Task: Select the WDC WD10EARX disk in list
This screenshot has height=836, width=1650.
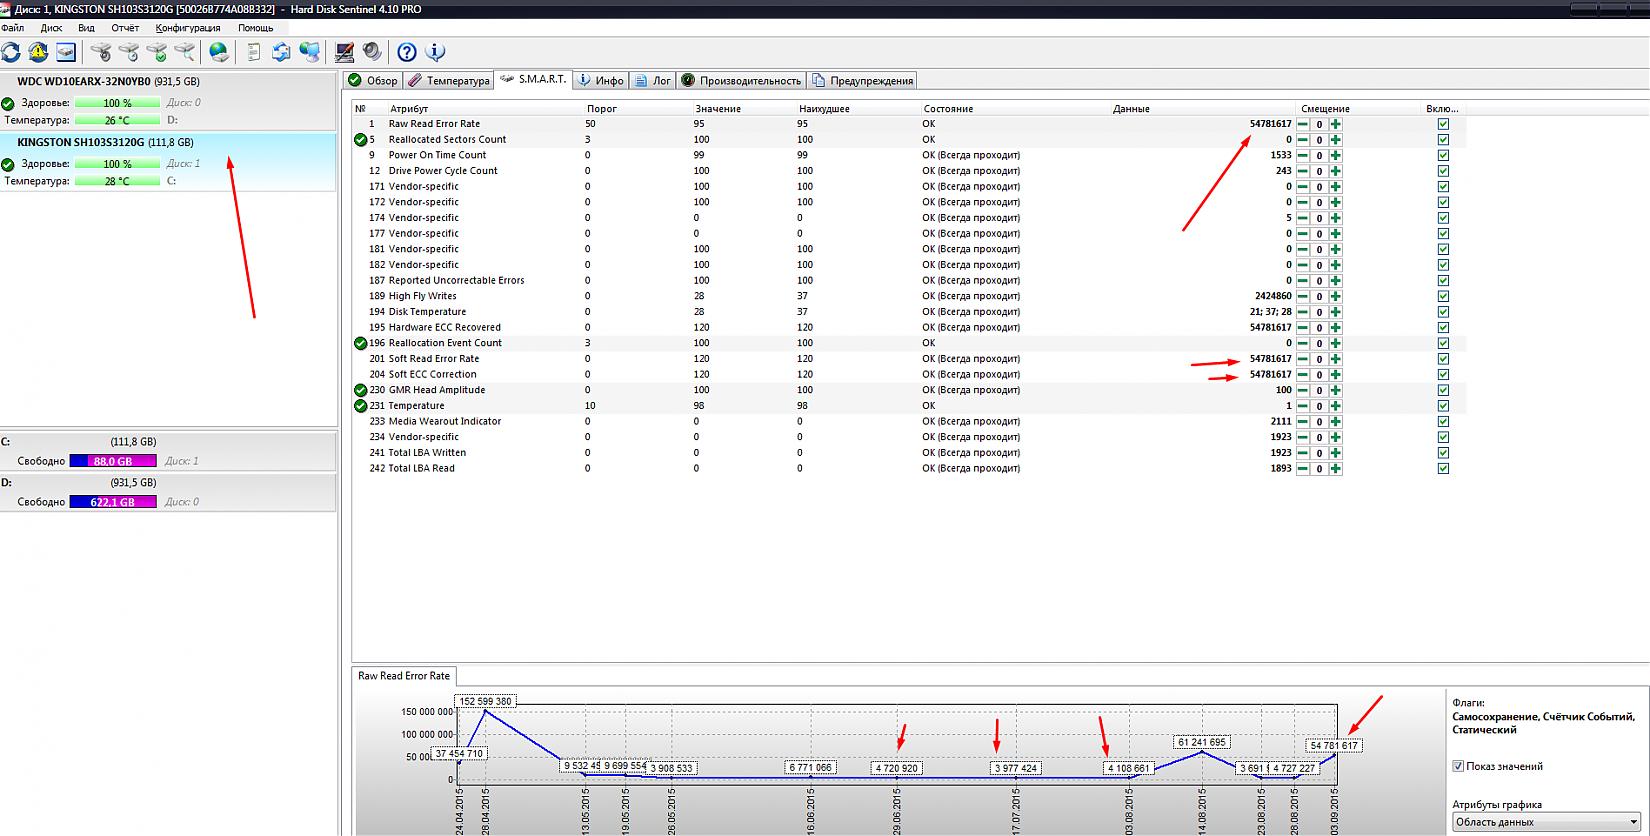Action: coord(108,82)
